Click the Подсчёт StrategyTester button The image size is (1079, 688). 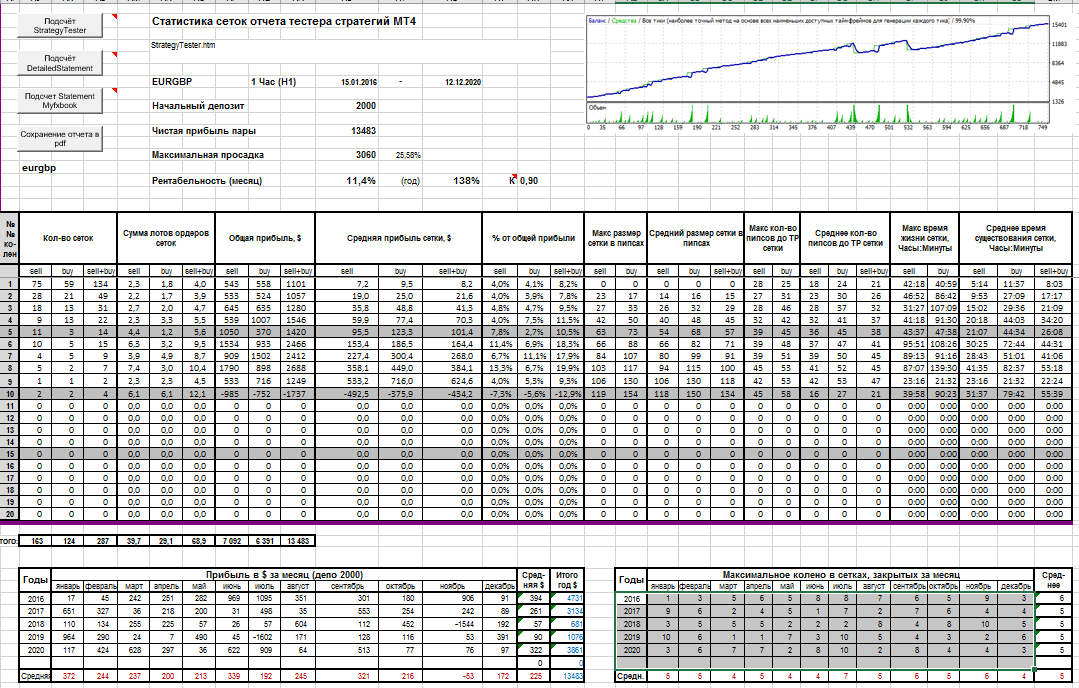(60, 26)
